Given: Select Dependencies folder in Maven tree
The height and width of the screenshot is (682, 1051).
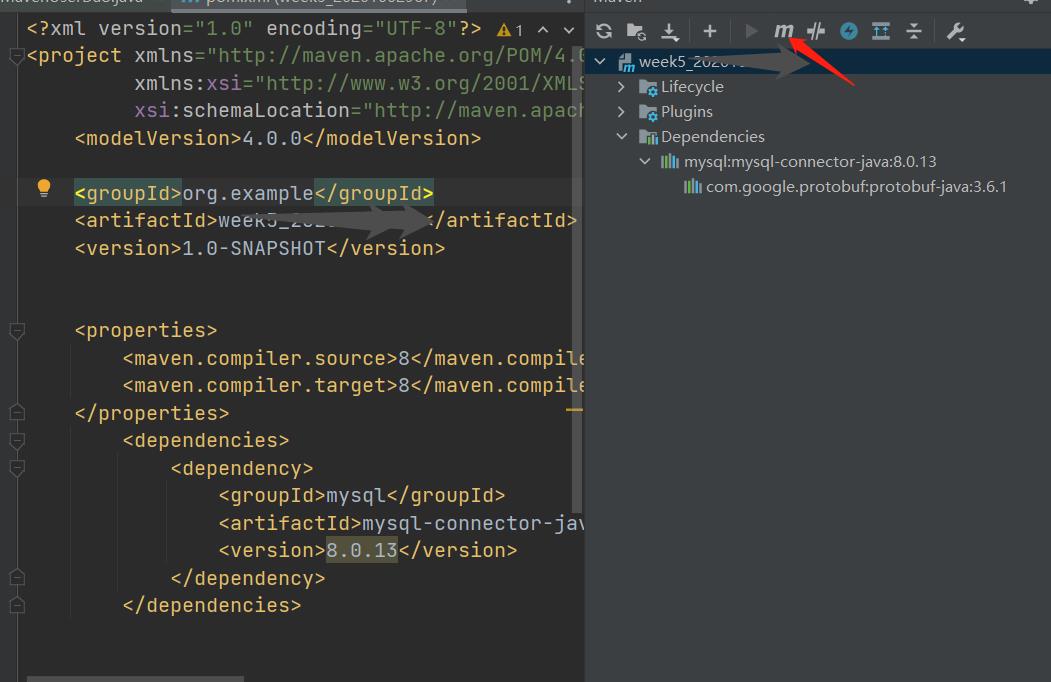Looking at the screenshot, I should pyautogui.click(x=702, y=136).
